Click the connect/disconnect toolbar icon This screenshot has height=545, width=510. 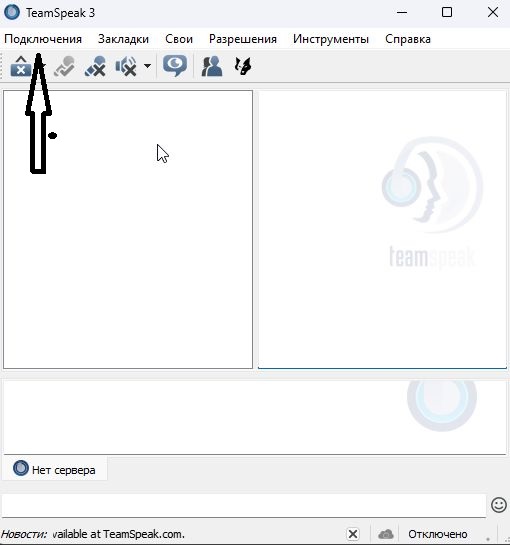21,66
